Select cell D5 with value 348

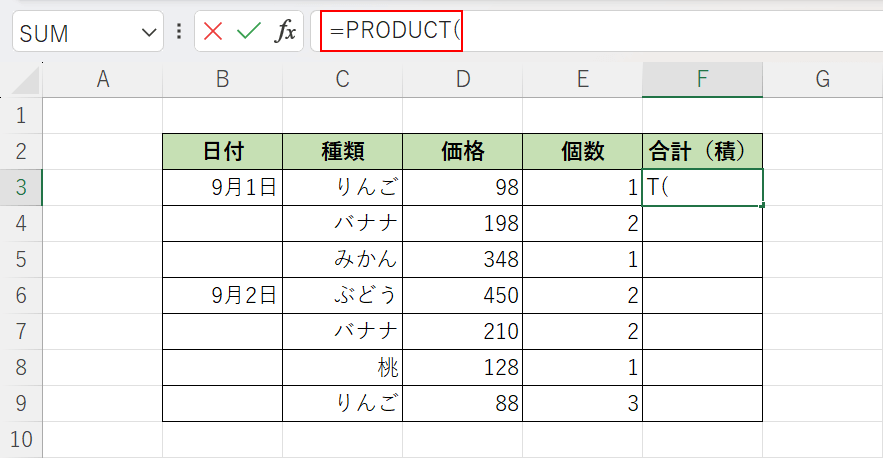coord(462,259)
